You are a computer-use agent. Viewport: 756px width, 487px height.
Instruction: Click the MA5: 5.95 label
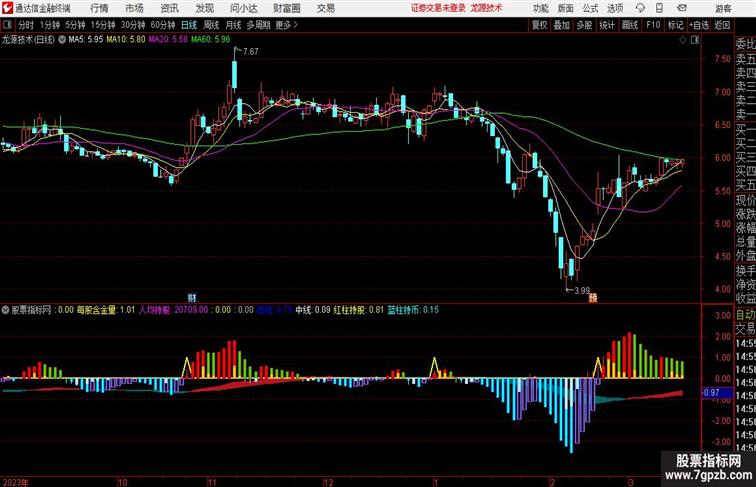86,40
